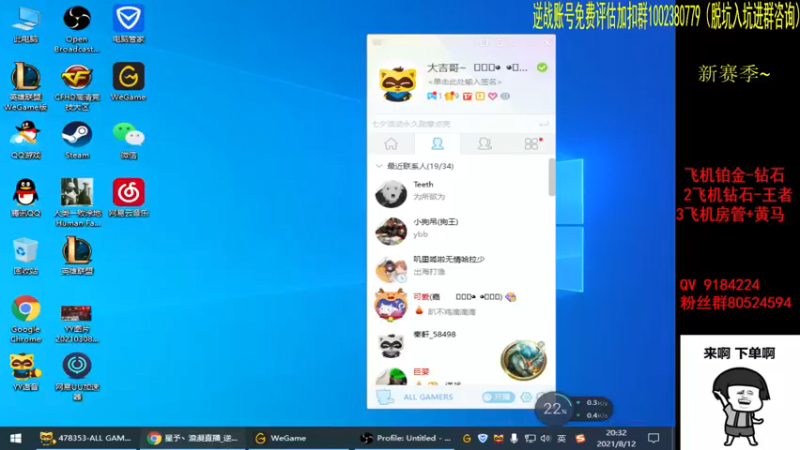Open contact 小狗吊(狗王) in the list

(x=458, y=230)
